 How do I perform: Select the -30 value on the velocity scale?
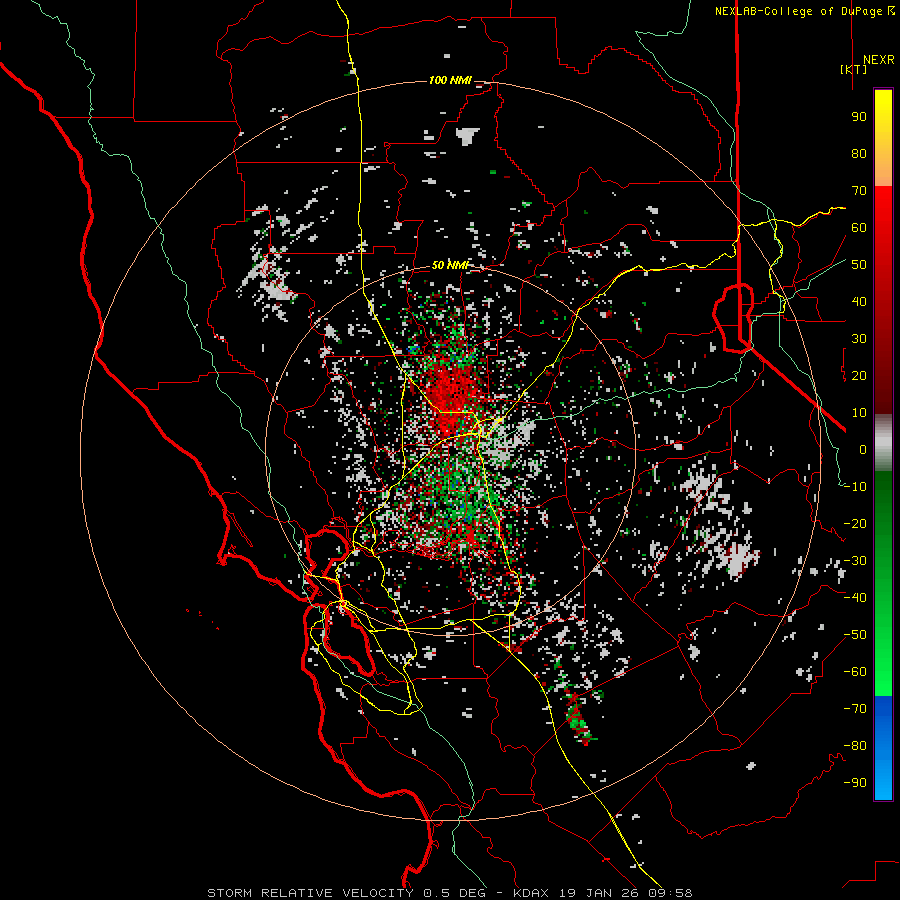pyautogui.click(x=855, y=561)
